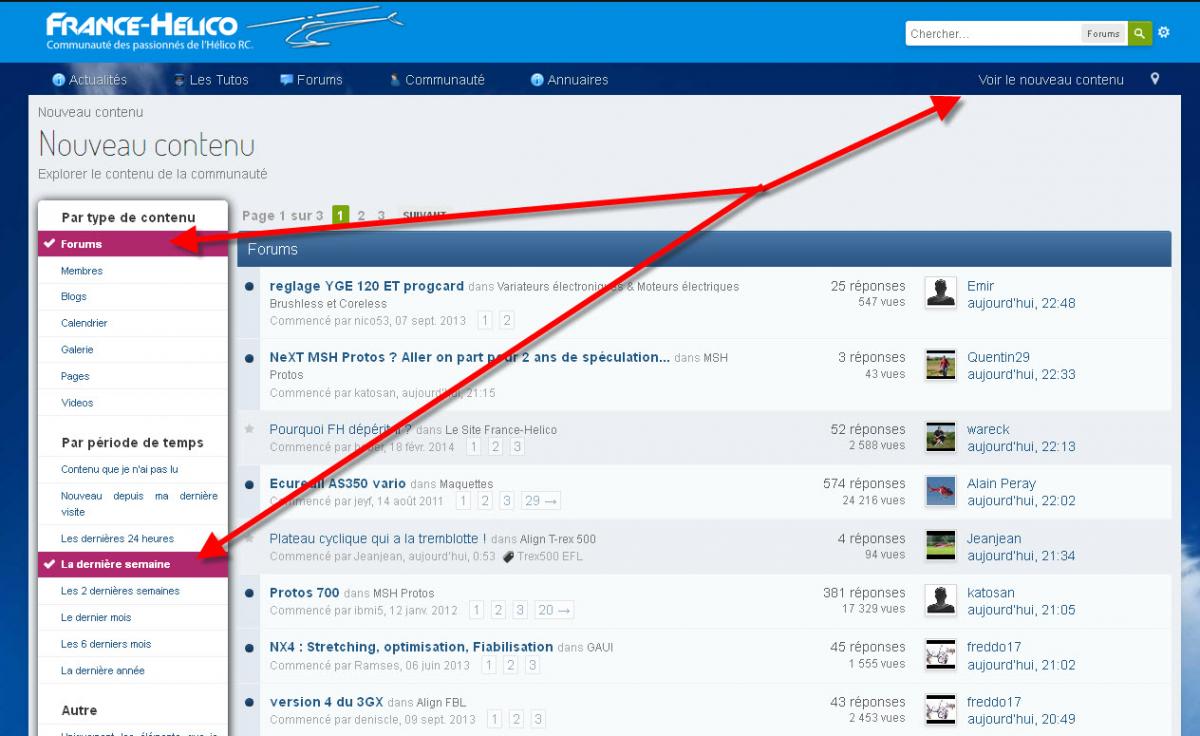Open Emir's avatar thumbnail

click(x=940, y=293)
